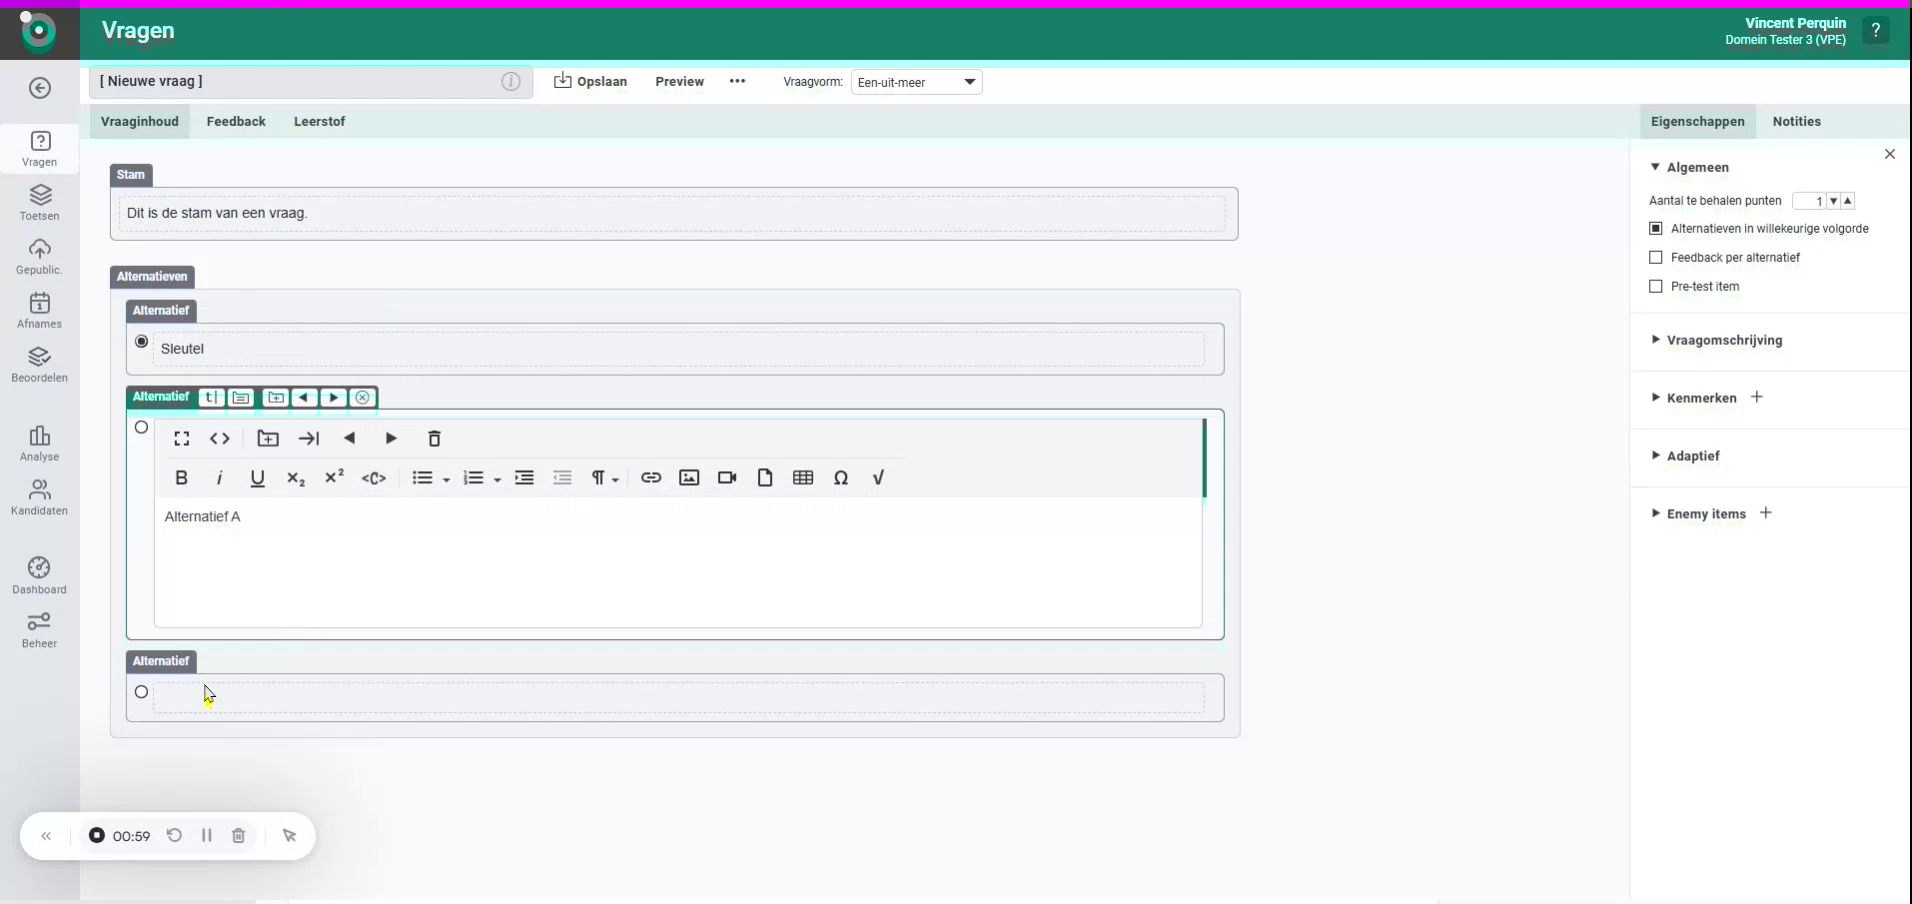
Task: Apply subscript formatting in the editor
Action: pyautogui.click(x=296, y=478)
